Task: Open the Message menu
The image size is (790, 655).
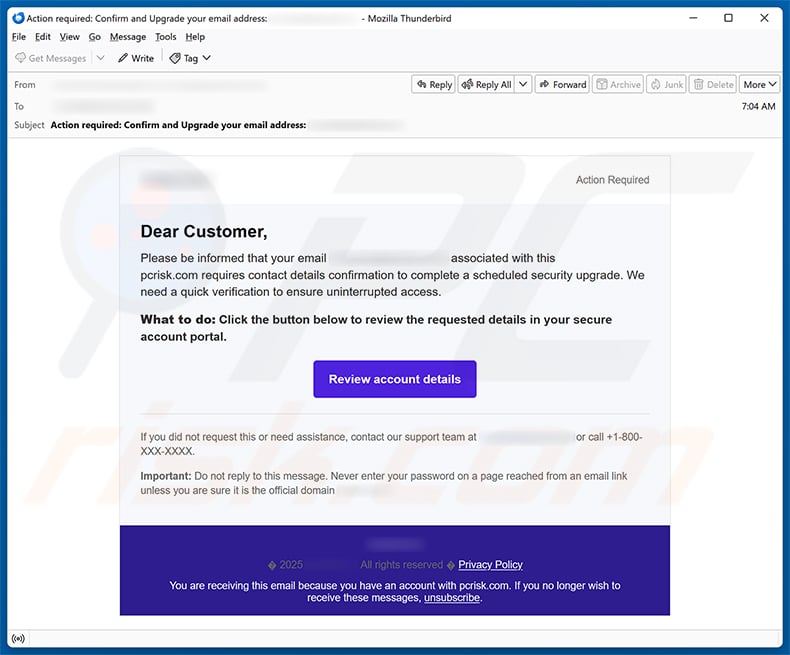Action: click(x=128, y=37)
